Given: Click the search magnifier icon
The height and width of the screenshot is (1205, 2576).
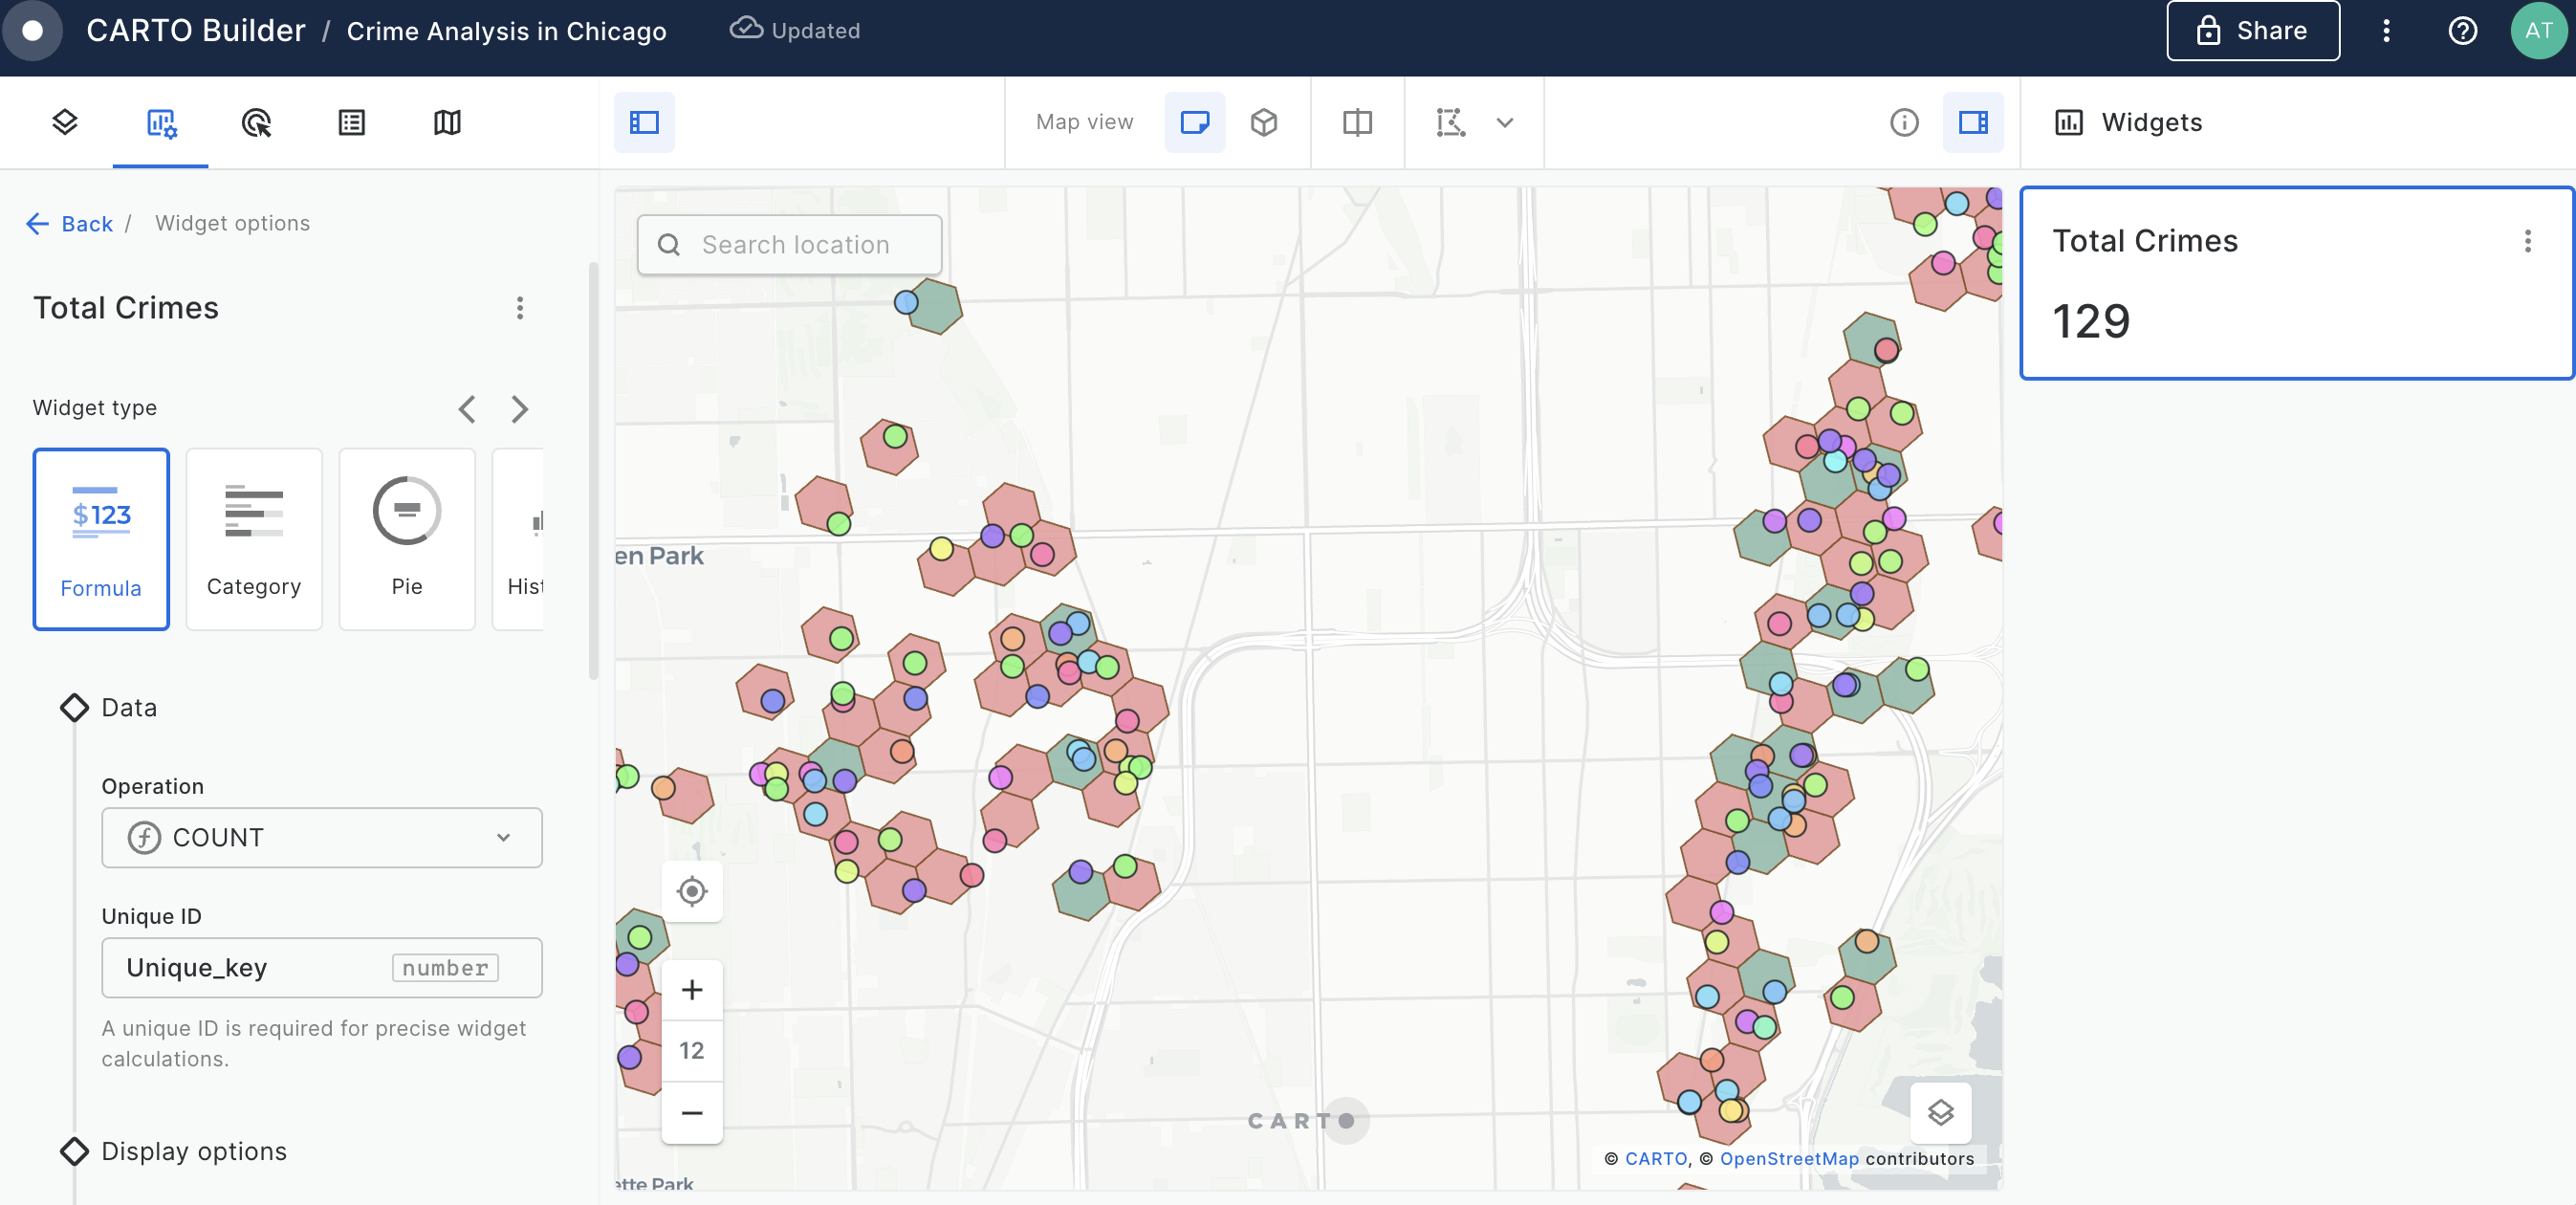Looking at the screenshot, I should point(669,245).
